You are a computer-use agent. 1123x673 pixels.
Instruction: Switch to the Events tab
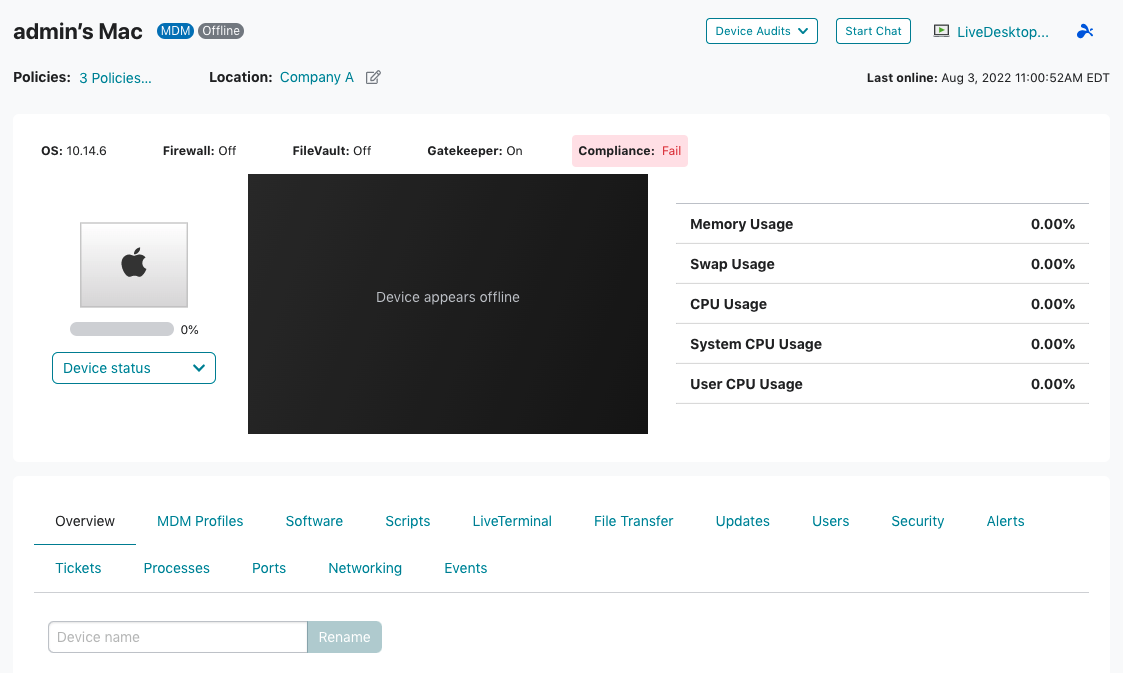466,568
